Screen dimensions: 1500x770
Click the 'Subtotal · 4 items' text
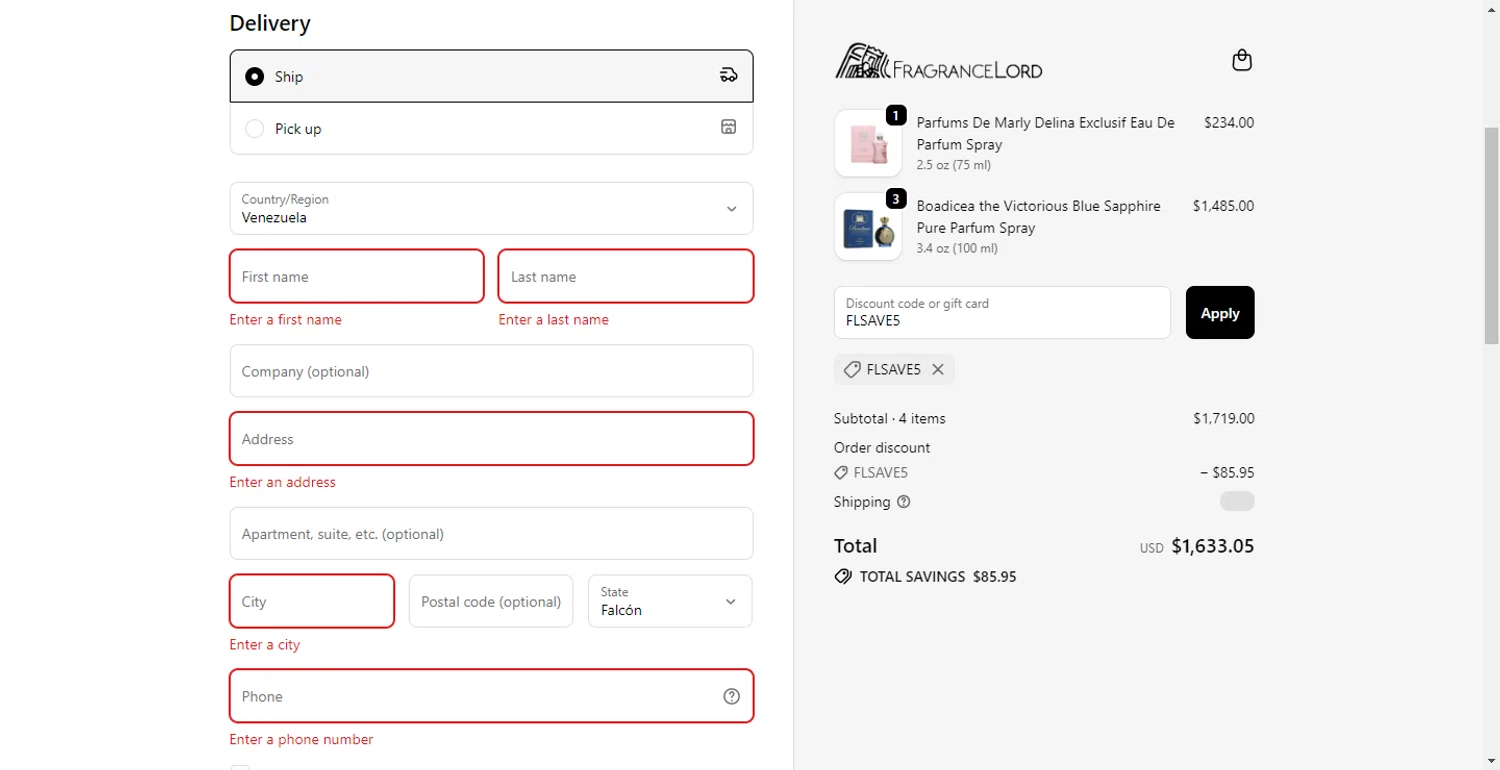890,419
